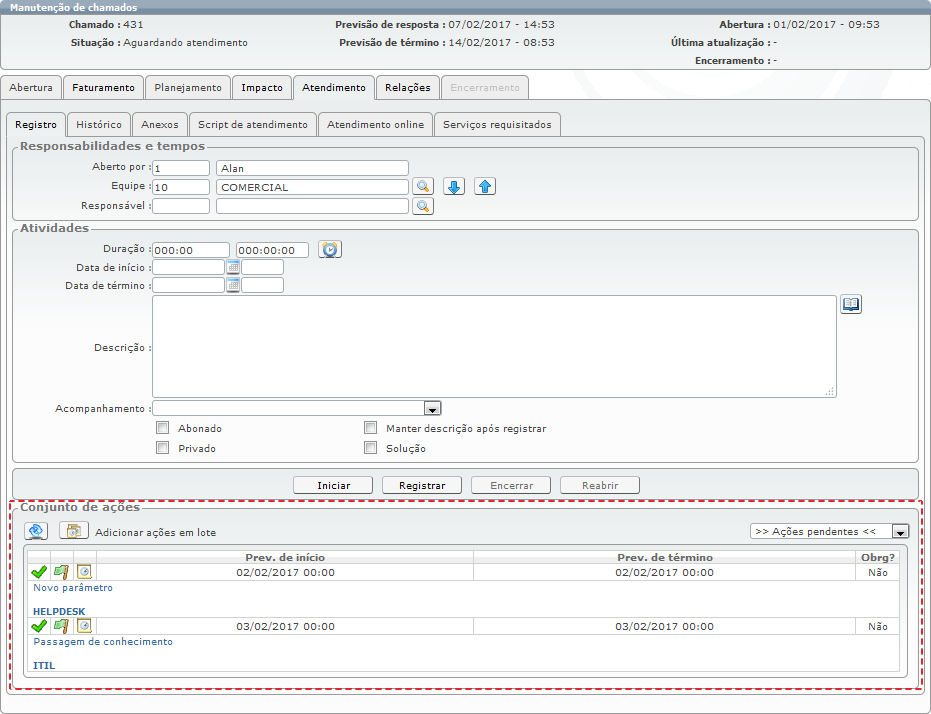Open the Planejamento tab

click(x=188, y=87)
